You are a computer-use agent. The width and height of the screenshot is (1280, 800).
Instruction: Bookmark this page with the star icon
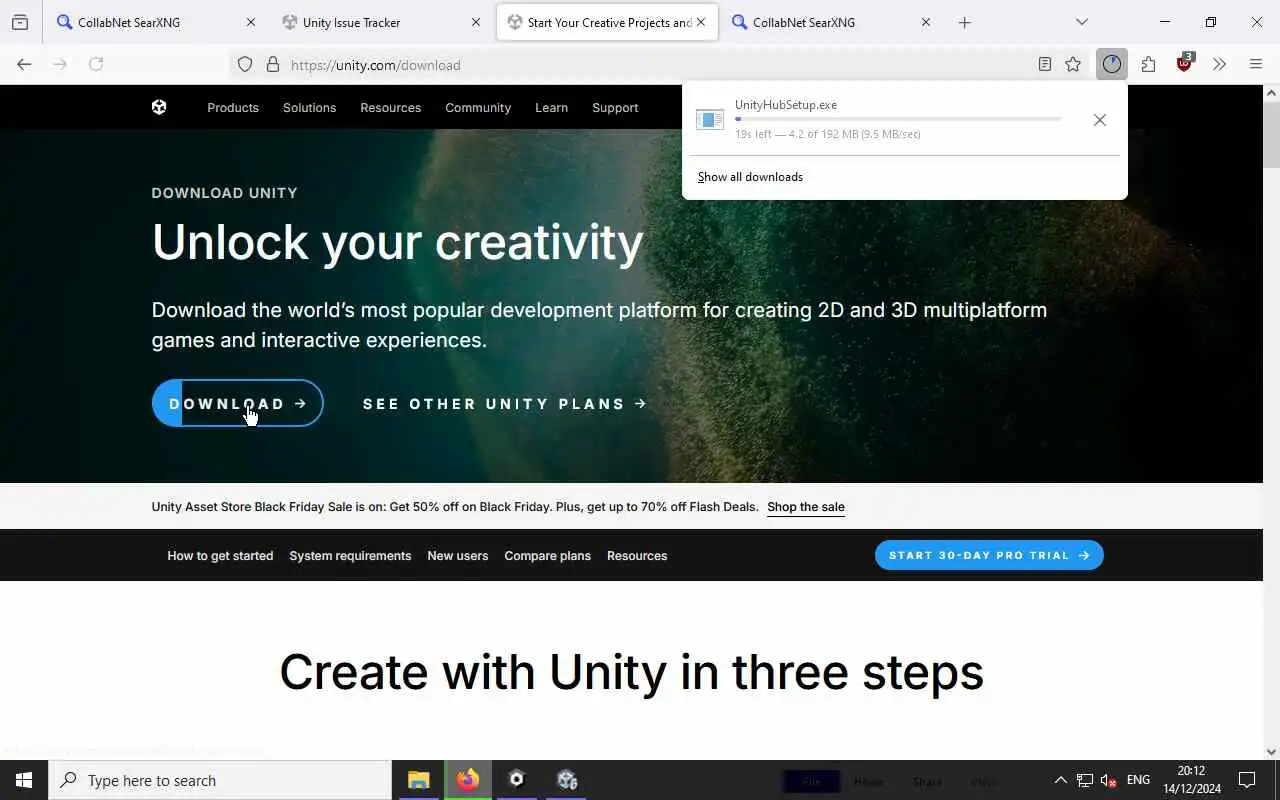[x=1073, y=64]
